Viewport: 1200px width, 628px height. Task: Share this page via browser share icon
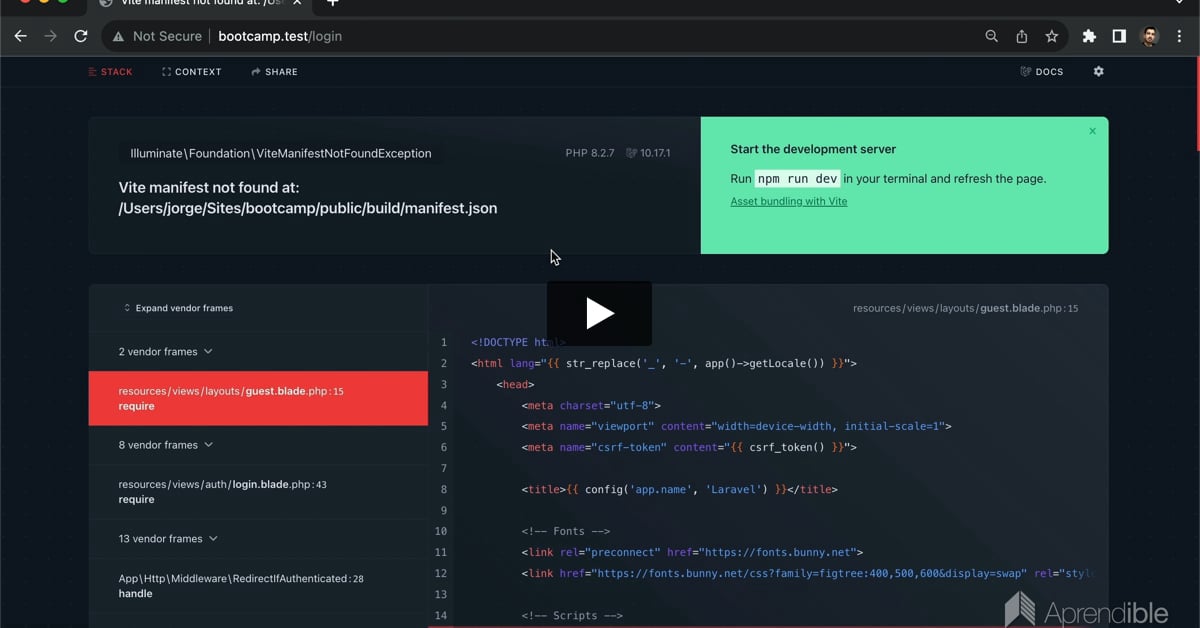(1021, 36)
